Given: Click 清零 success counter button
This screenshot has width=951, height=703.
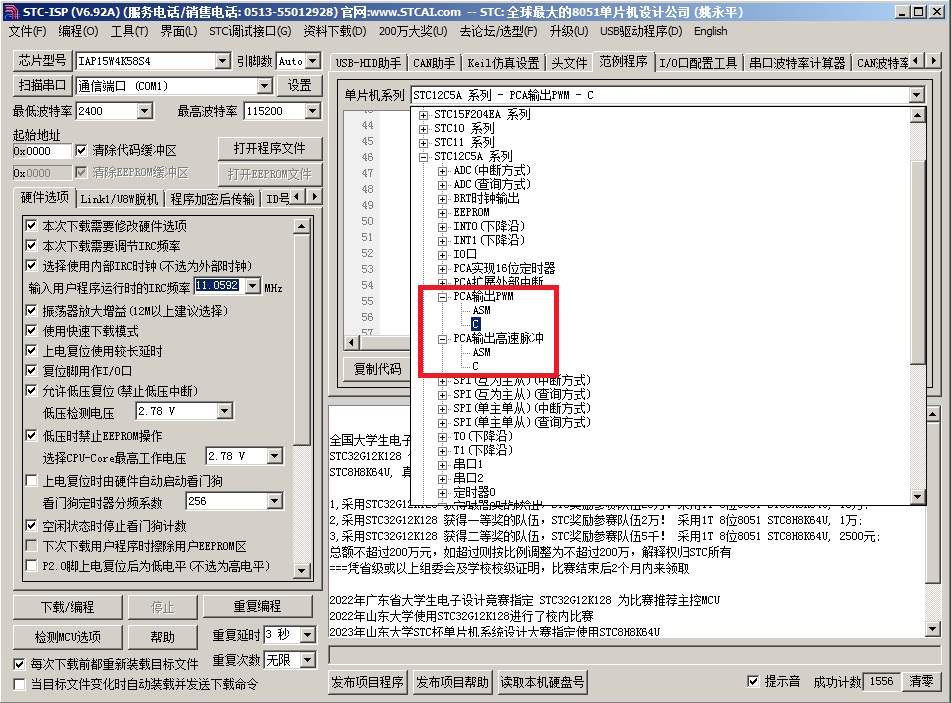Looking at the screenshot, I should [921, 681].
